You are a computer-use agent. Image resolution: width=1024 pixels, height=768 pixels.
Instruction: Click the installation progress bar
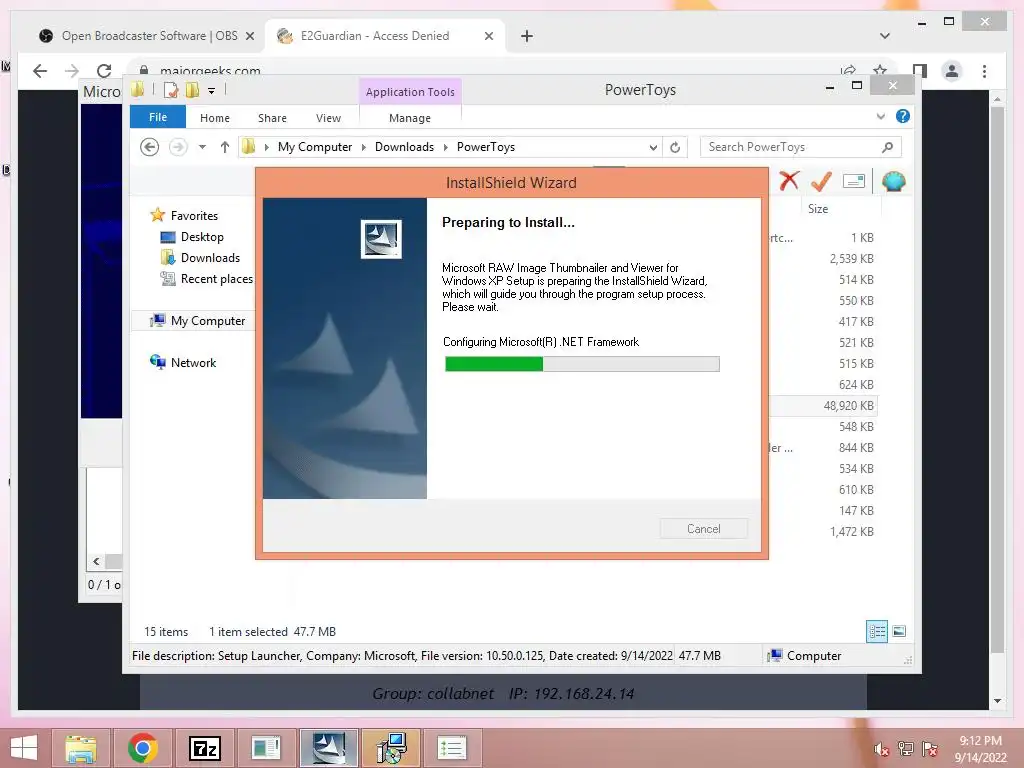pos(582,364)
